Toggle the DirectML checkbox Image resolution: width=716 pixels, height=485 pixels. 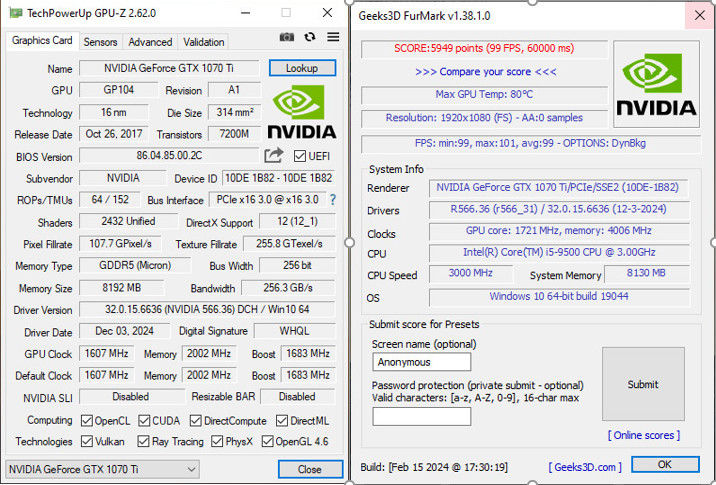coord(282,421)
